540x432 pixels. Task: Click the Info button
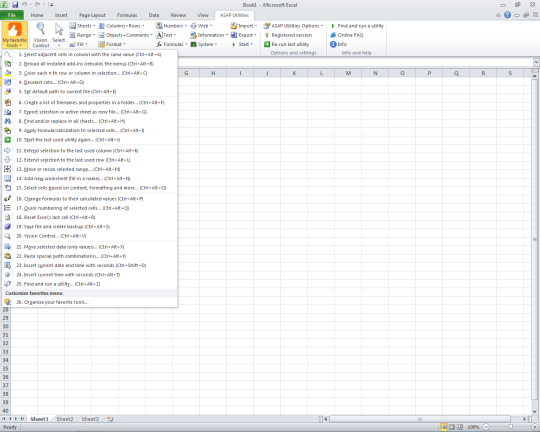click(339, 44)
